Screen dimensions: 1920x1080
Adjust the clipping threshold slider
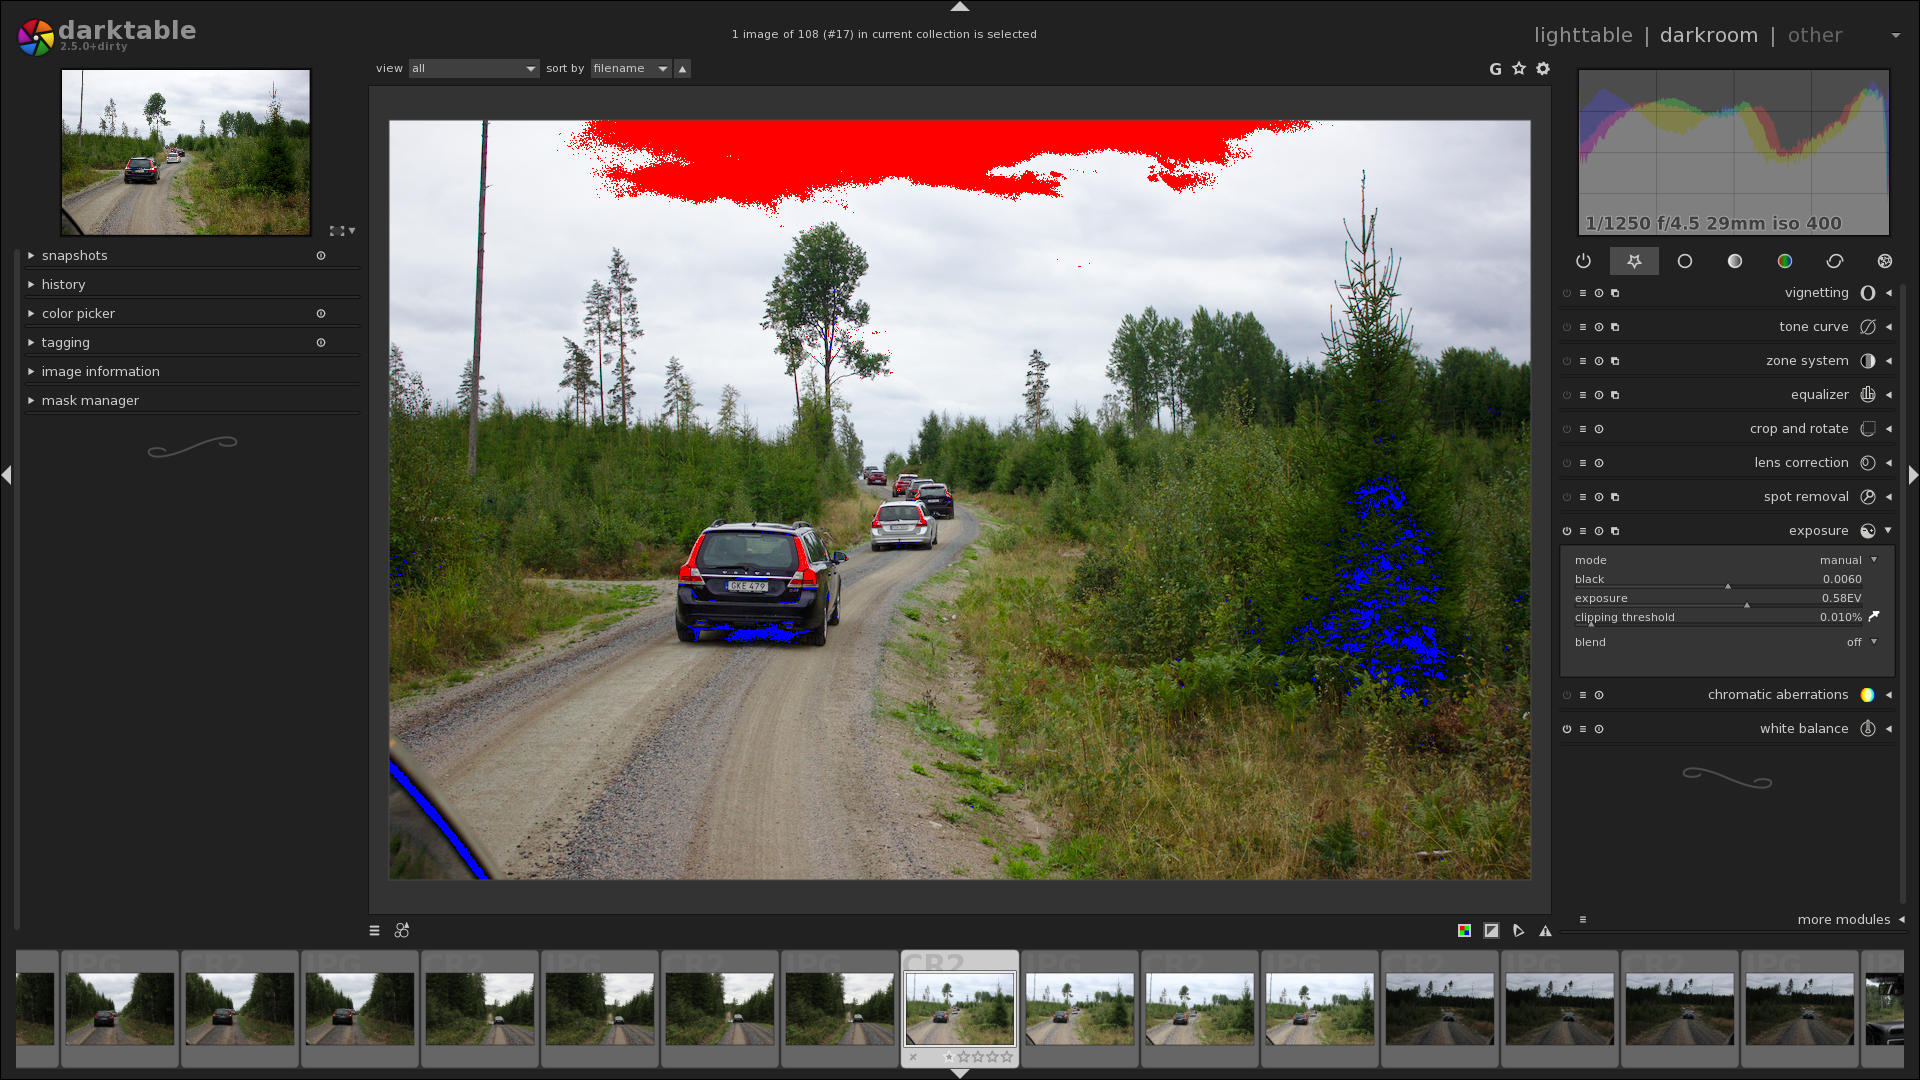pos(1718,618)
